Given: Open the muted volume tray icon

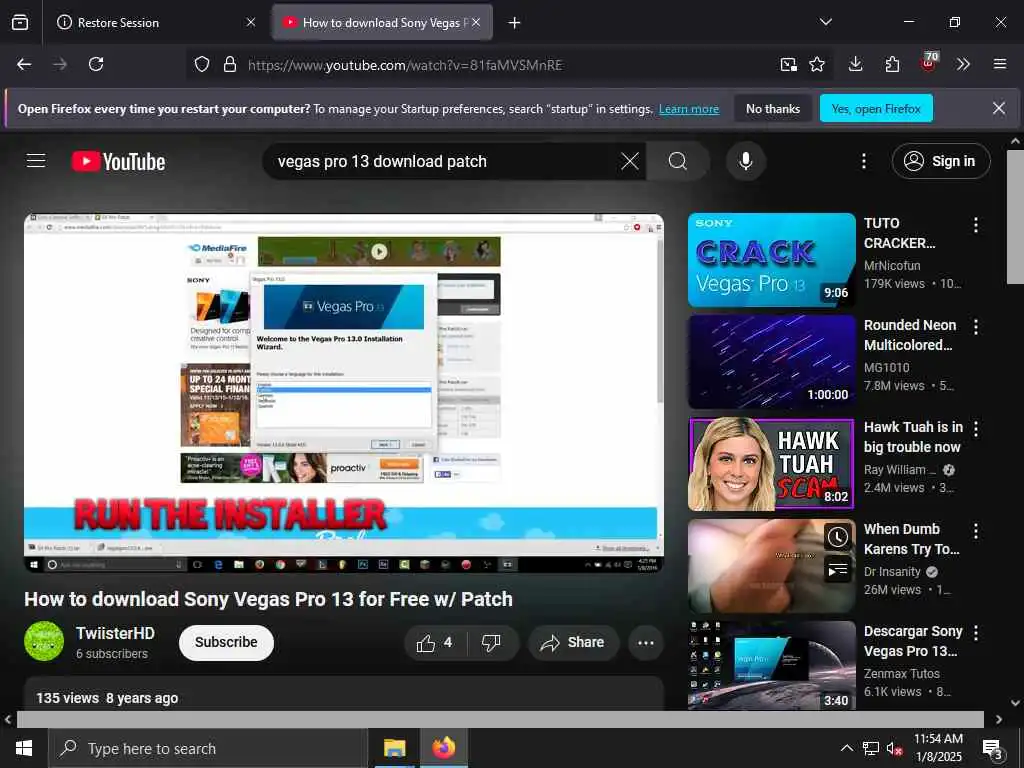Looking at the screenshot, I should pyautogui.click(x=894, y=749).
